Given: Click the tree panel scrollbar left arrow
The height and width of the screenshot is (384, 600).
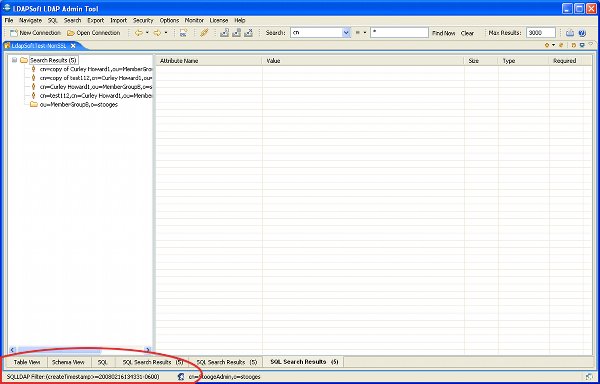Looking at the screenshot, I should click(12, 350).
